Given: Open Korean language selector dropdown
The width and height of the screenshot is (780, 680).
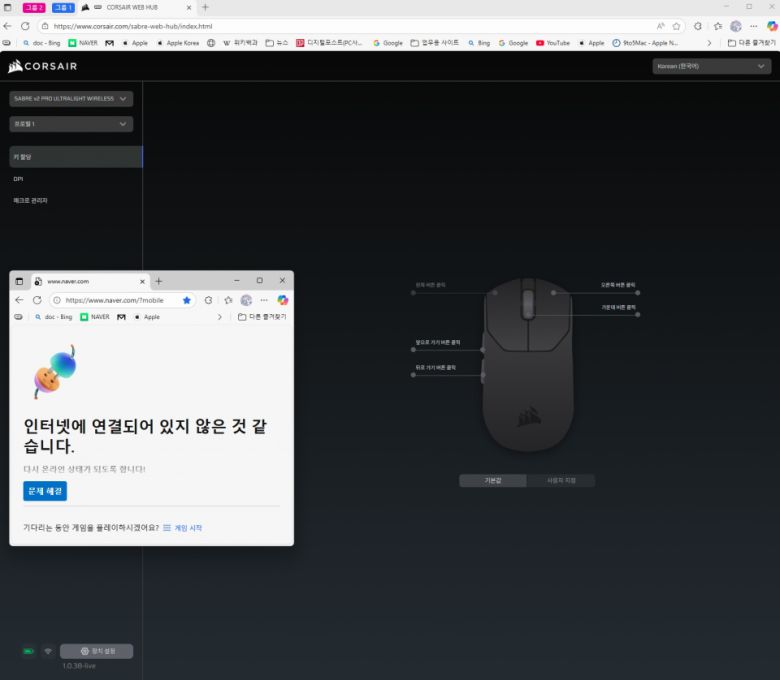Looking at the screenshot, I should (x=711, y=66).
